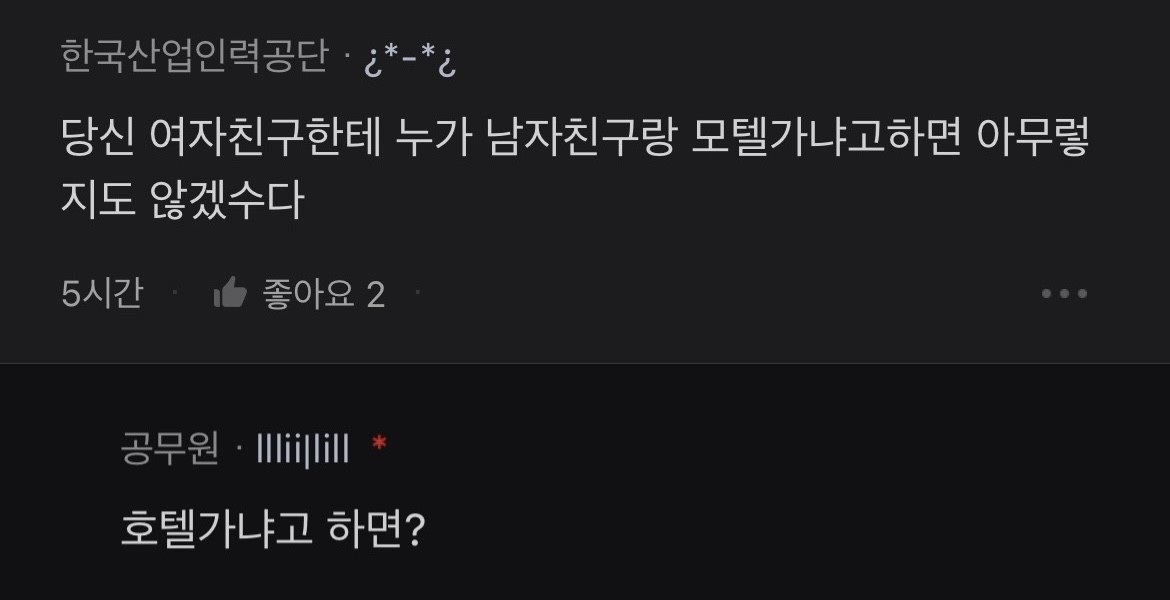Click the thumbs-up like icon
The width and height of the screenshot is (1170, 600).
click(x=230, y=293)
